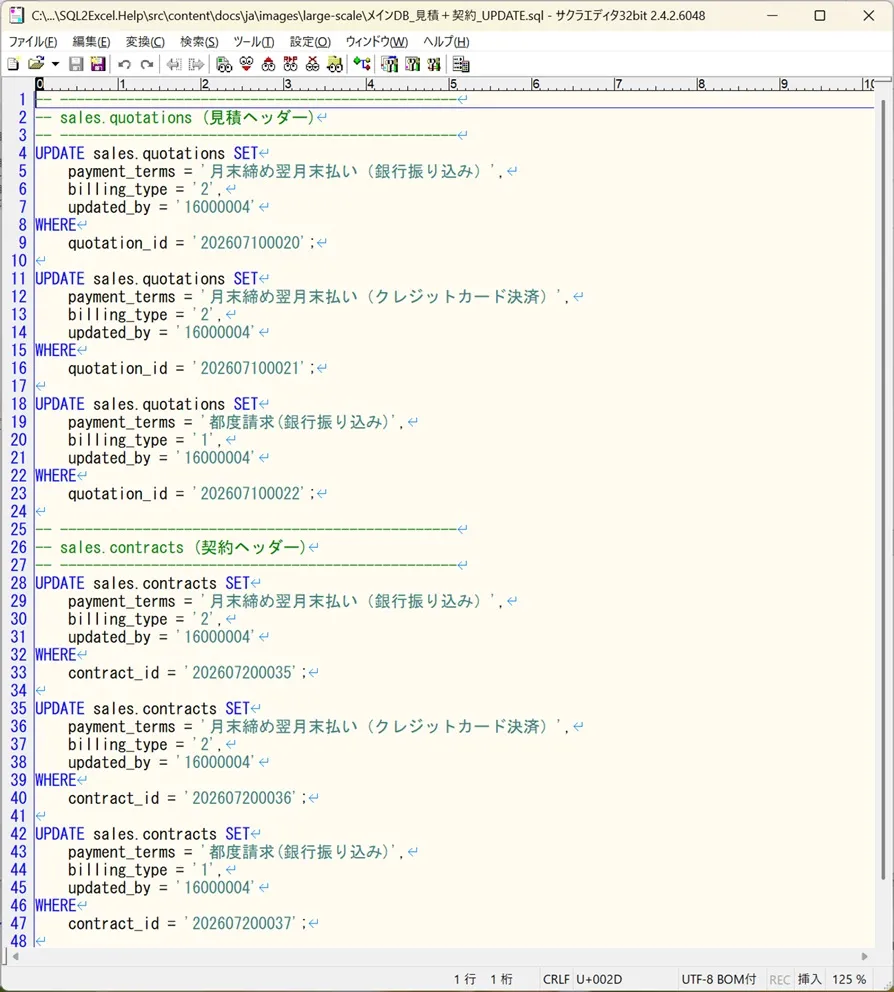894x992 pixels.
Task: Clear search highlight marks icon
Action: coord(313,64)
